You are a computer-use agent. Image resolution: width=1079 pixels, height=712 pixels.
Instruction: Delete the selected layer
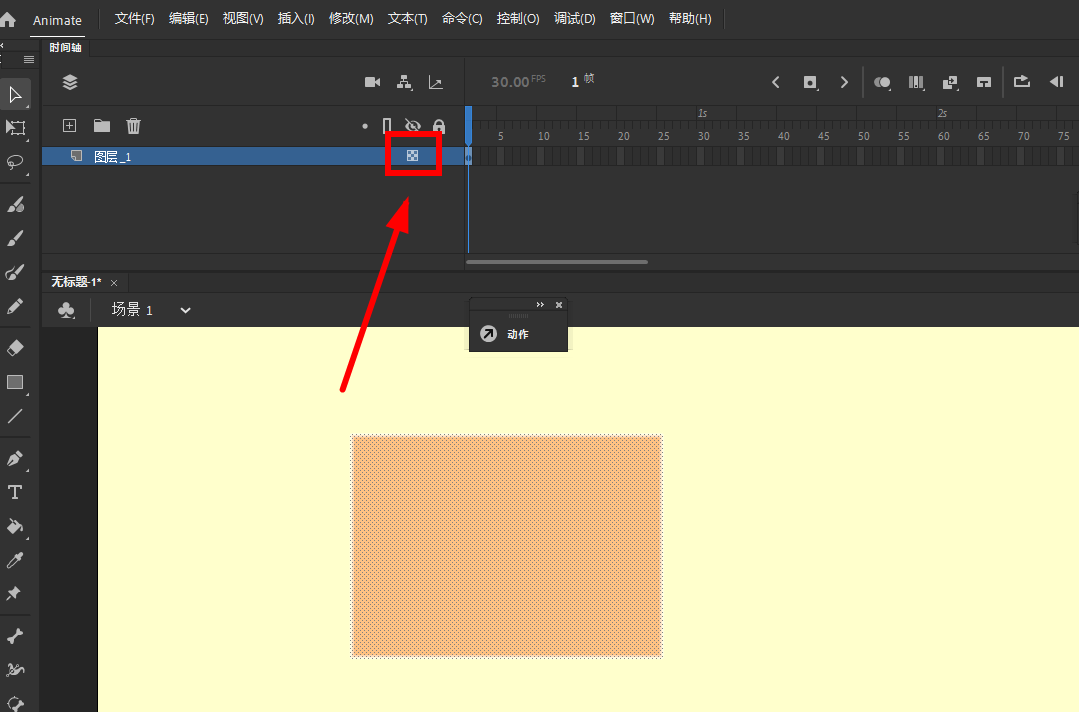(x=133, y=126)
